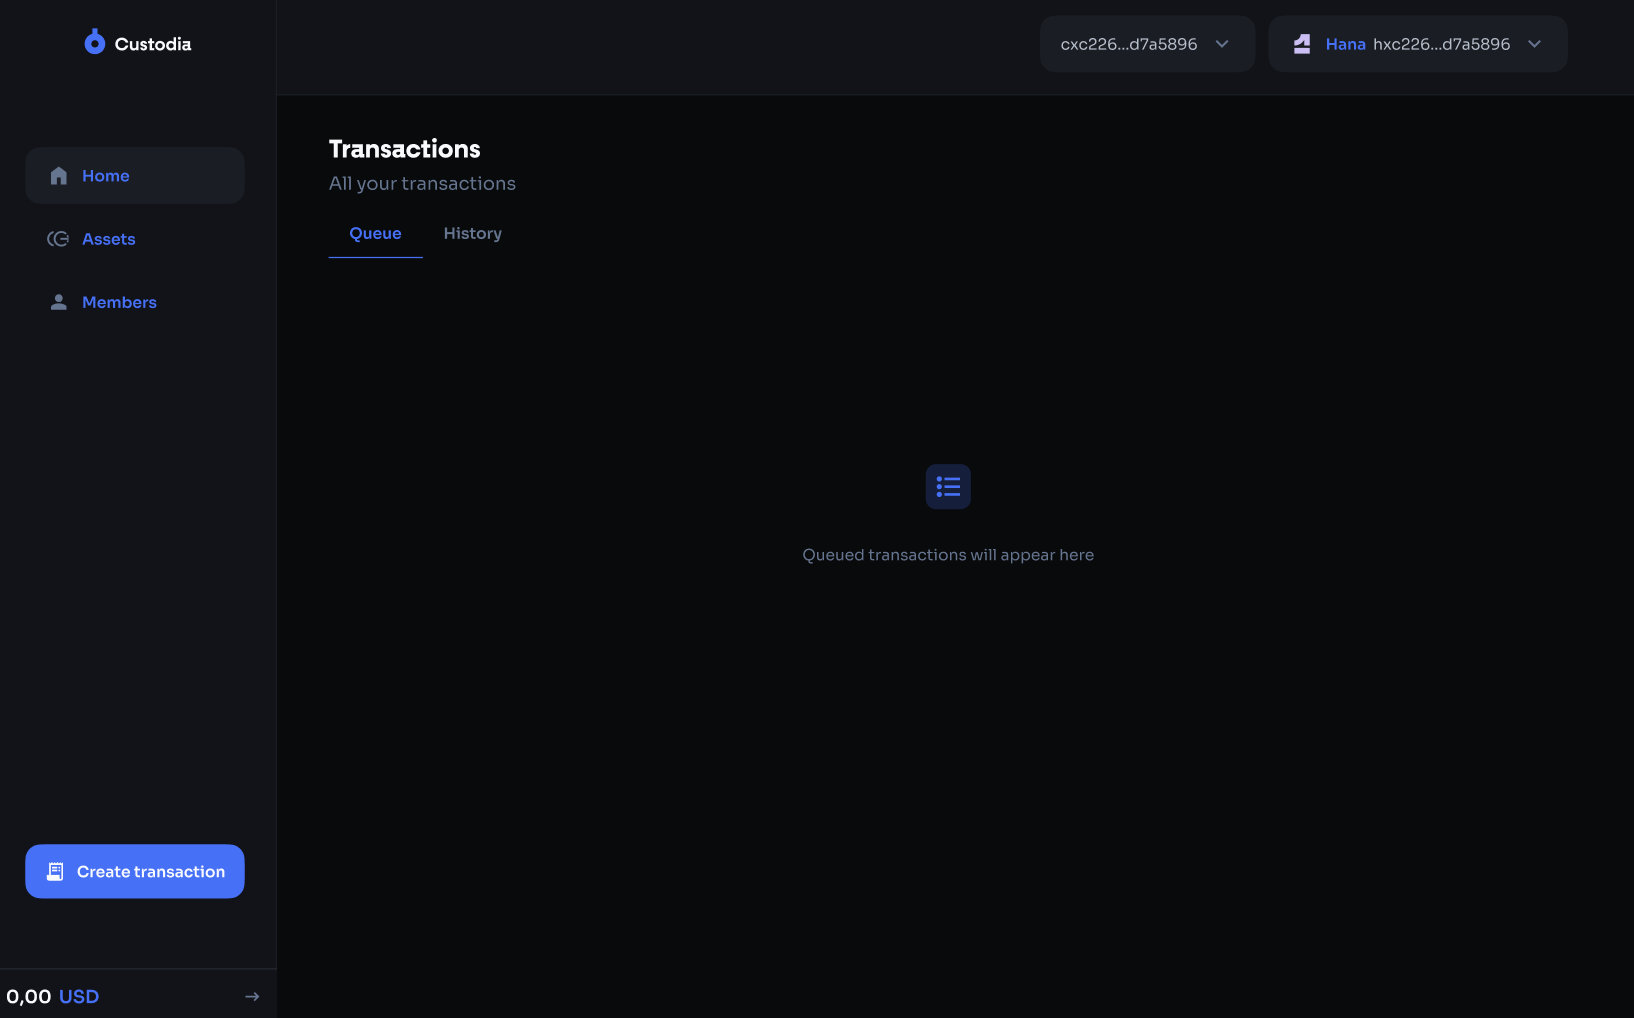This screenshot has height=1018, width=1634.
Task: Click the Assets coin icon
Action: 58,239
